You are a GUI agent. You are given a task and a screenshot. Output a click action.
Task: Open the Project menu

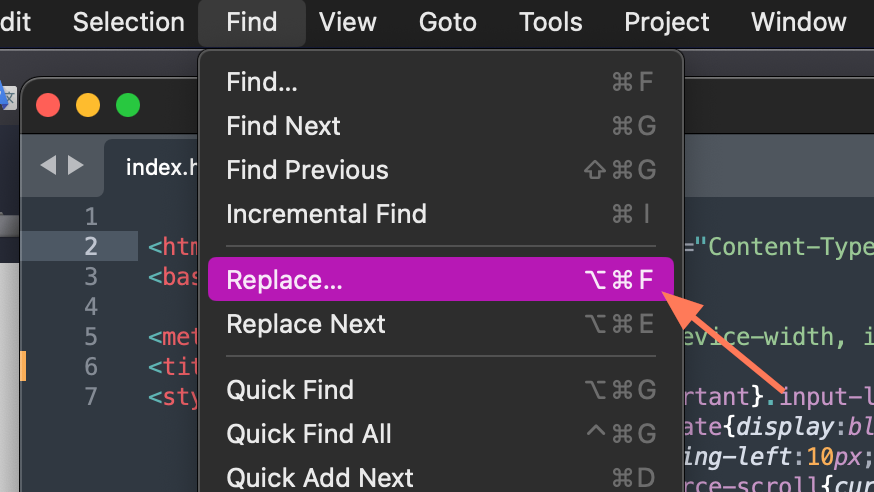click(x=667, y=23)
